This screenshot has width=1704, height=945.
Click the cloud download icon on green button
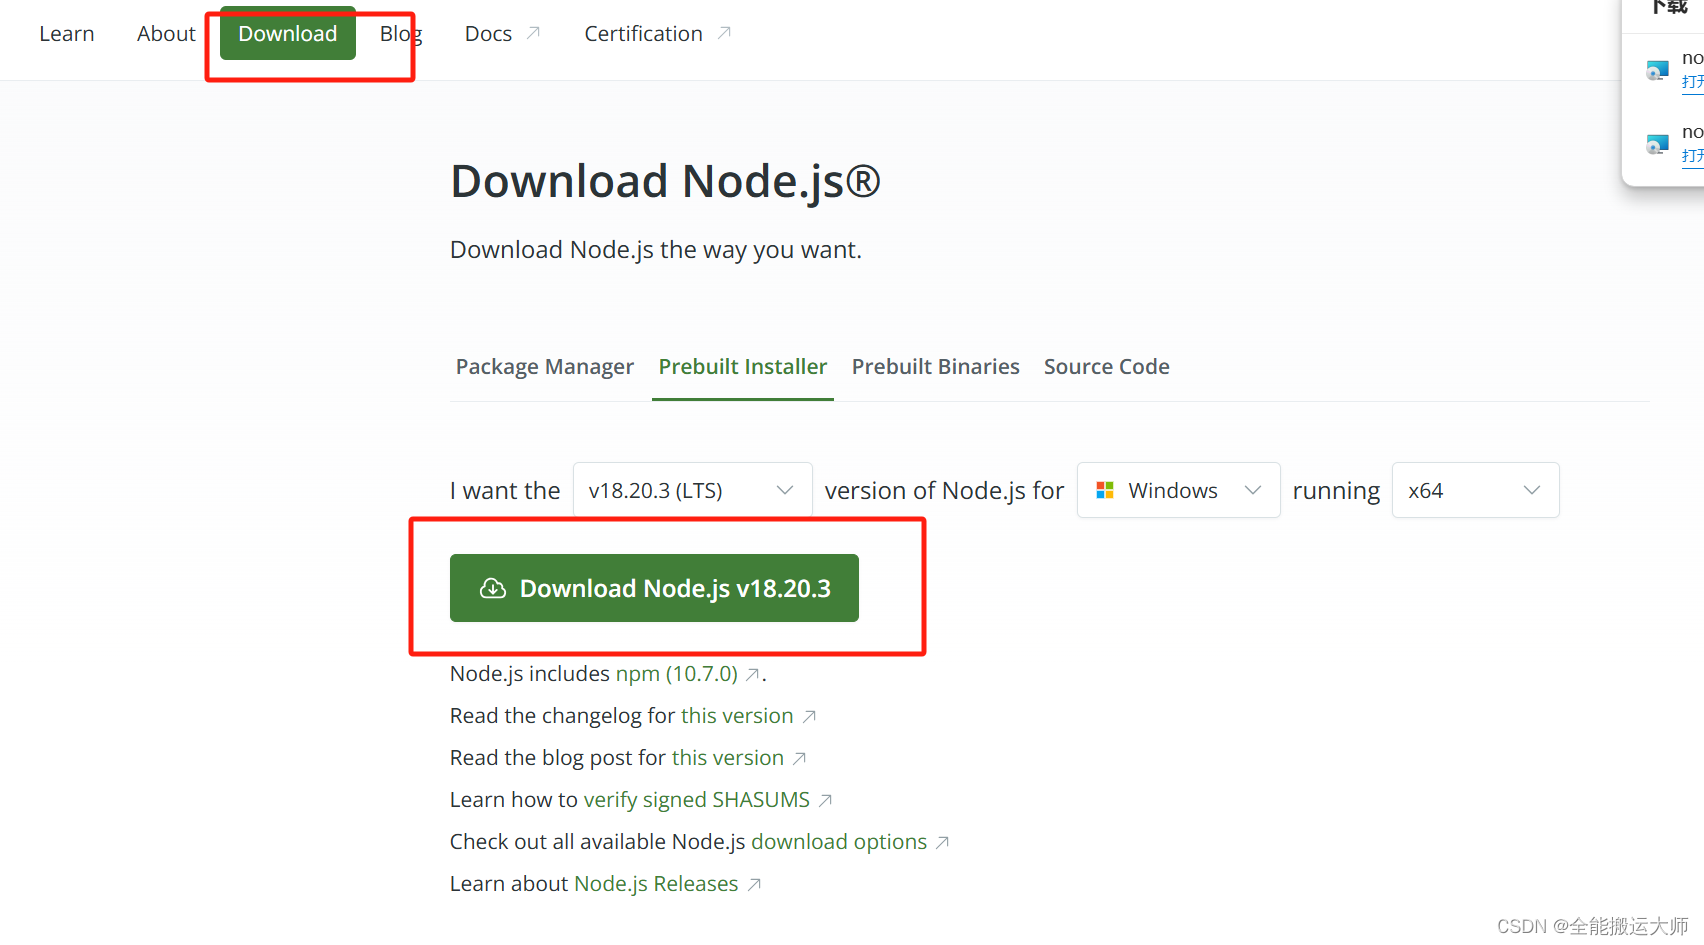point(492,588)
